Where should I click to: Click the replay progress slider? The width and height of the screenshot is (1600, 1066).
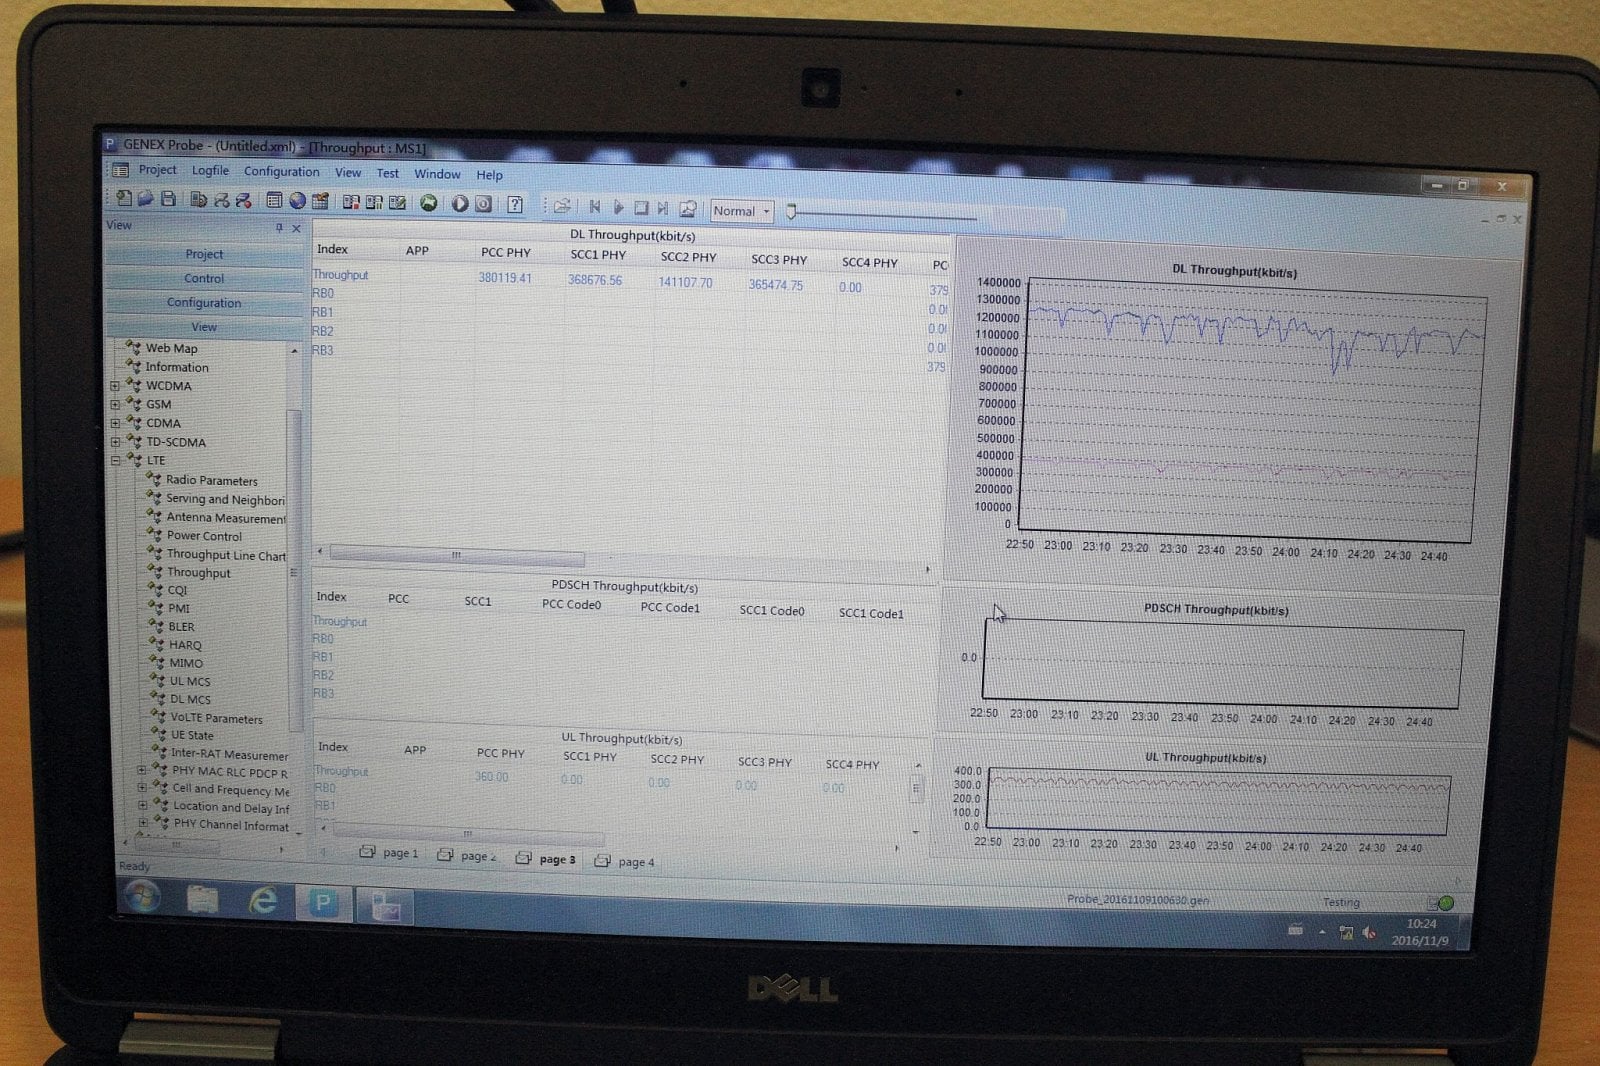pyautogui.click(x=792, y=212)
